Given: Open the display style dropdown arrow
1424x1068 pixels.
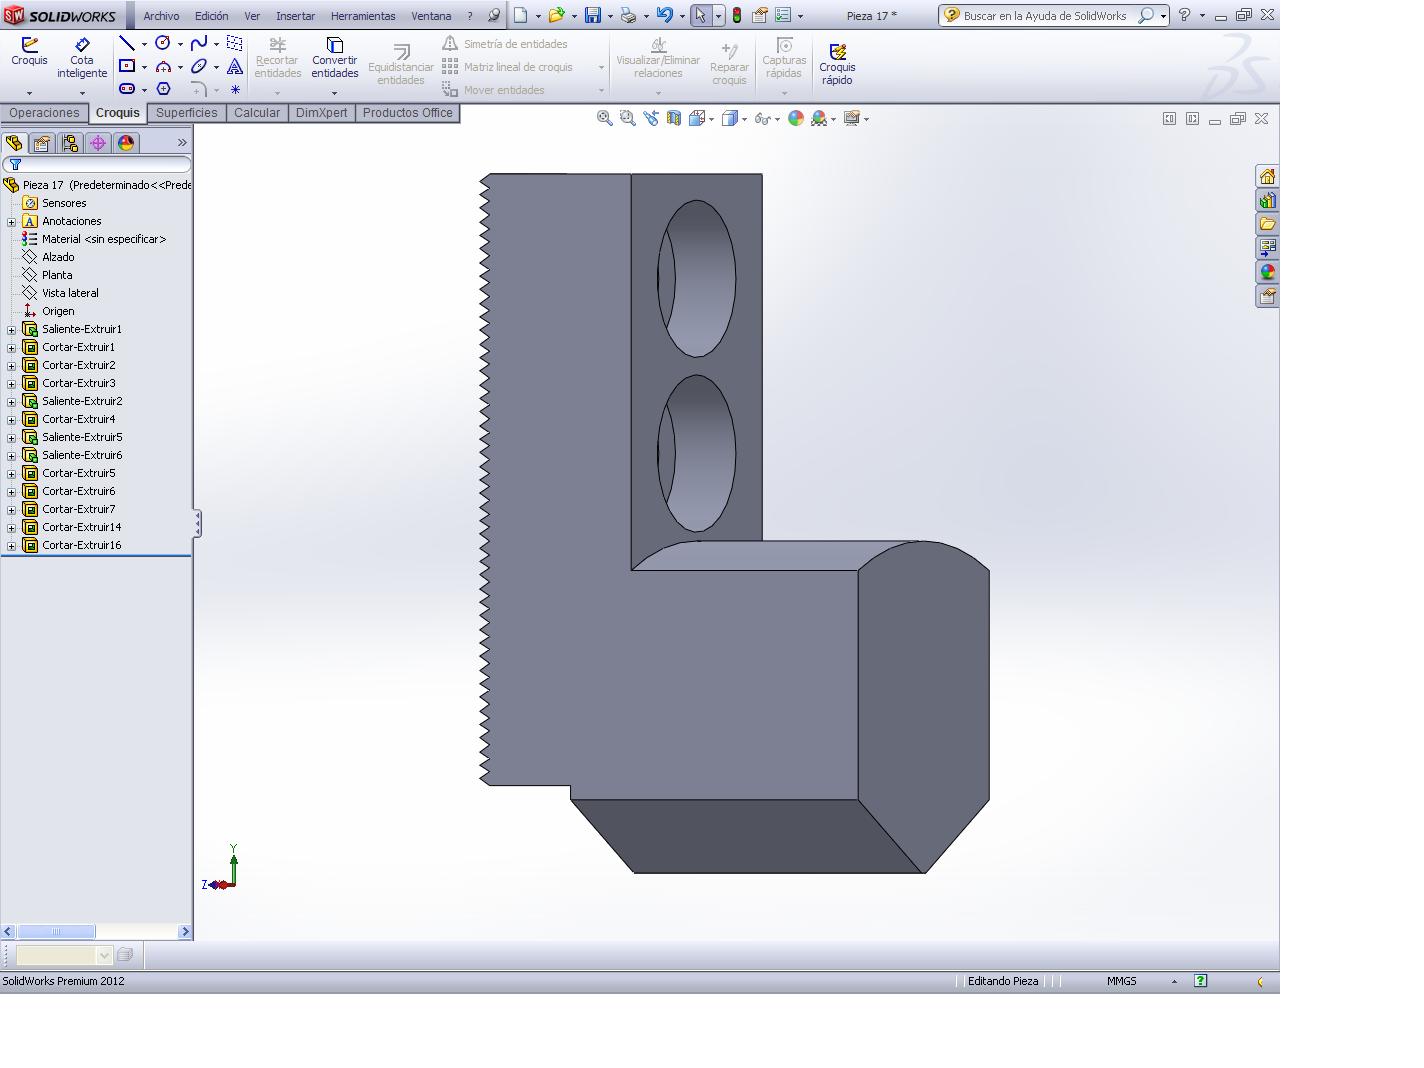Looking at the screenshot, I should pyautogui.click(x=744, y=119).
